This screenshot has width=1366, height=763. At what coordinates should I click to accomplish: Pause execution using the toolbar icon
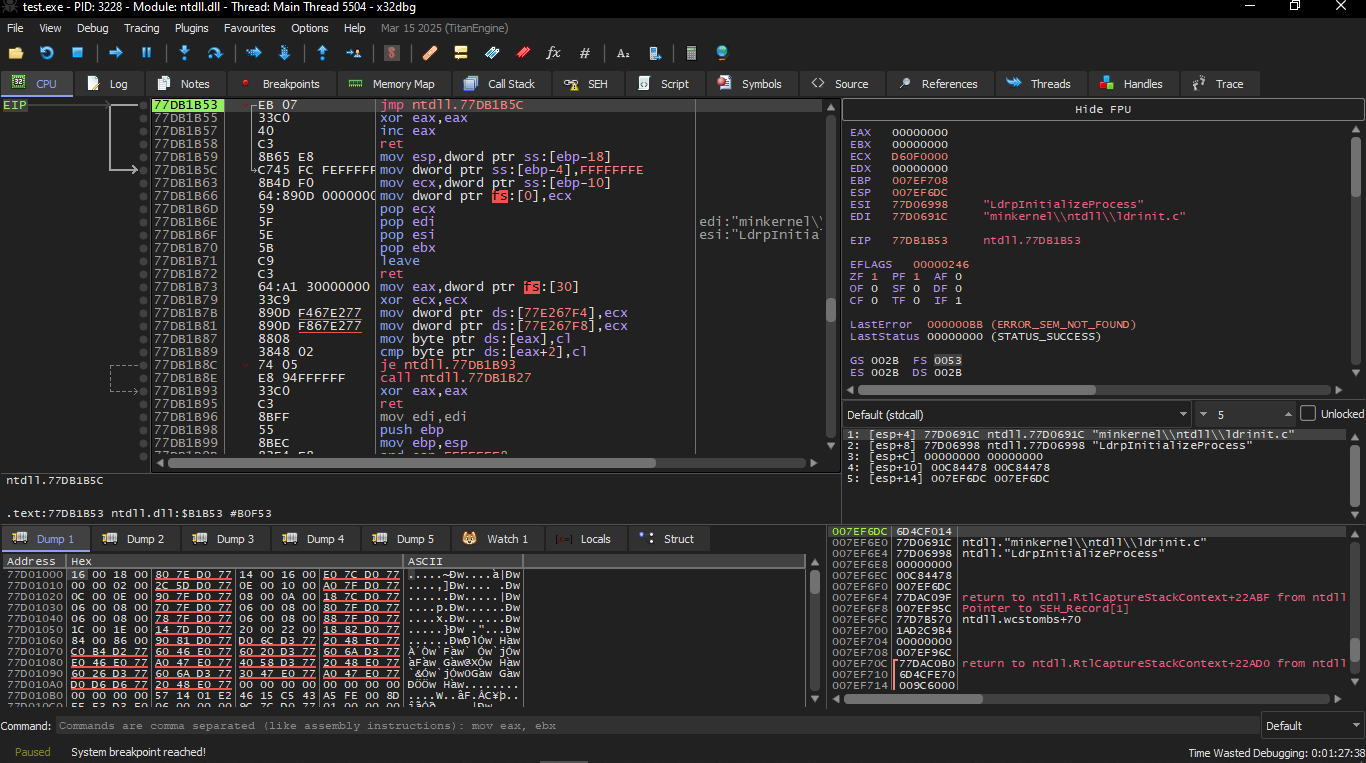point(146,53)
